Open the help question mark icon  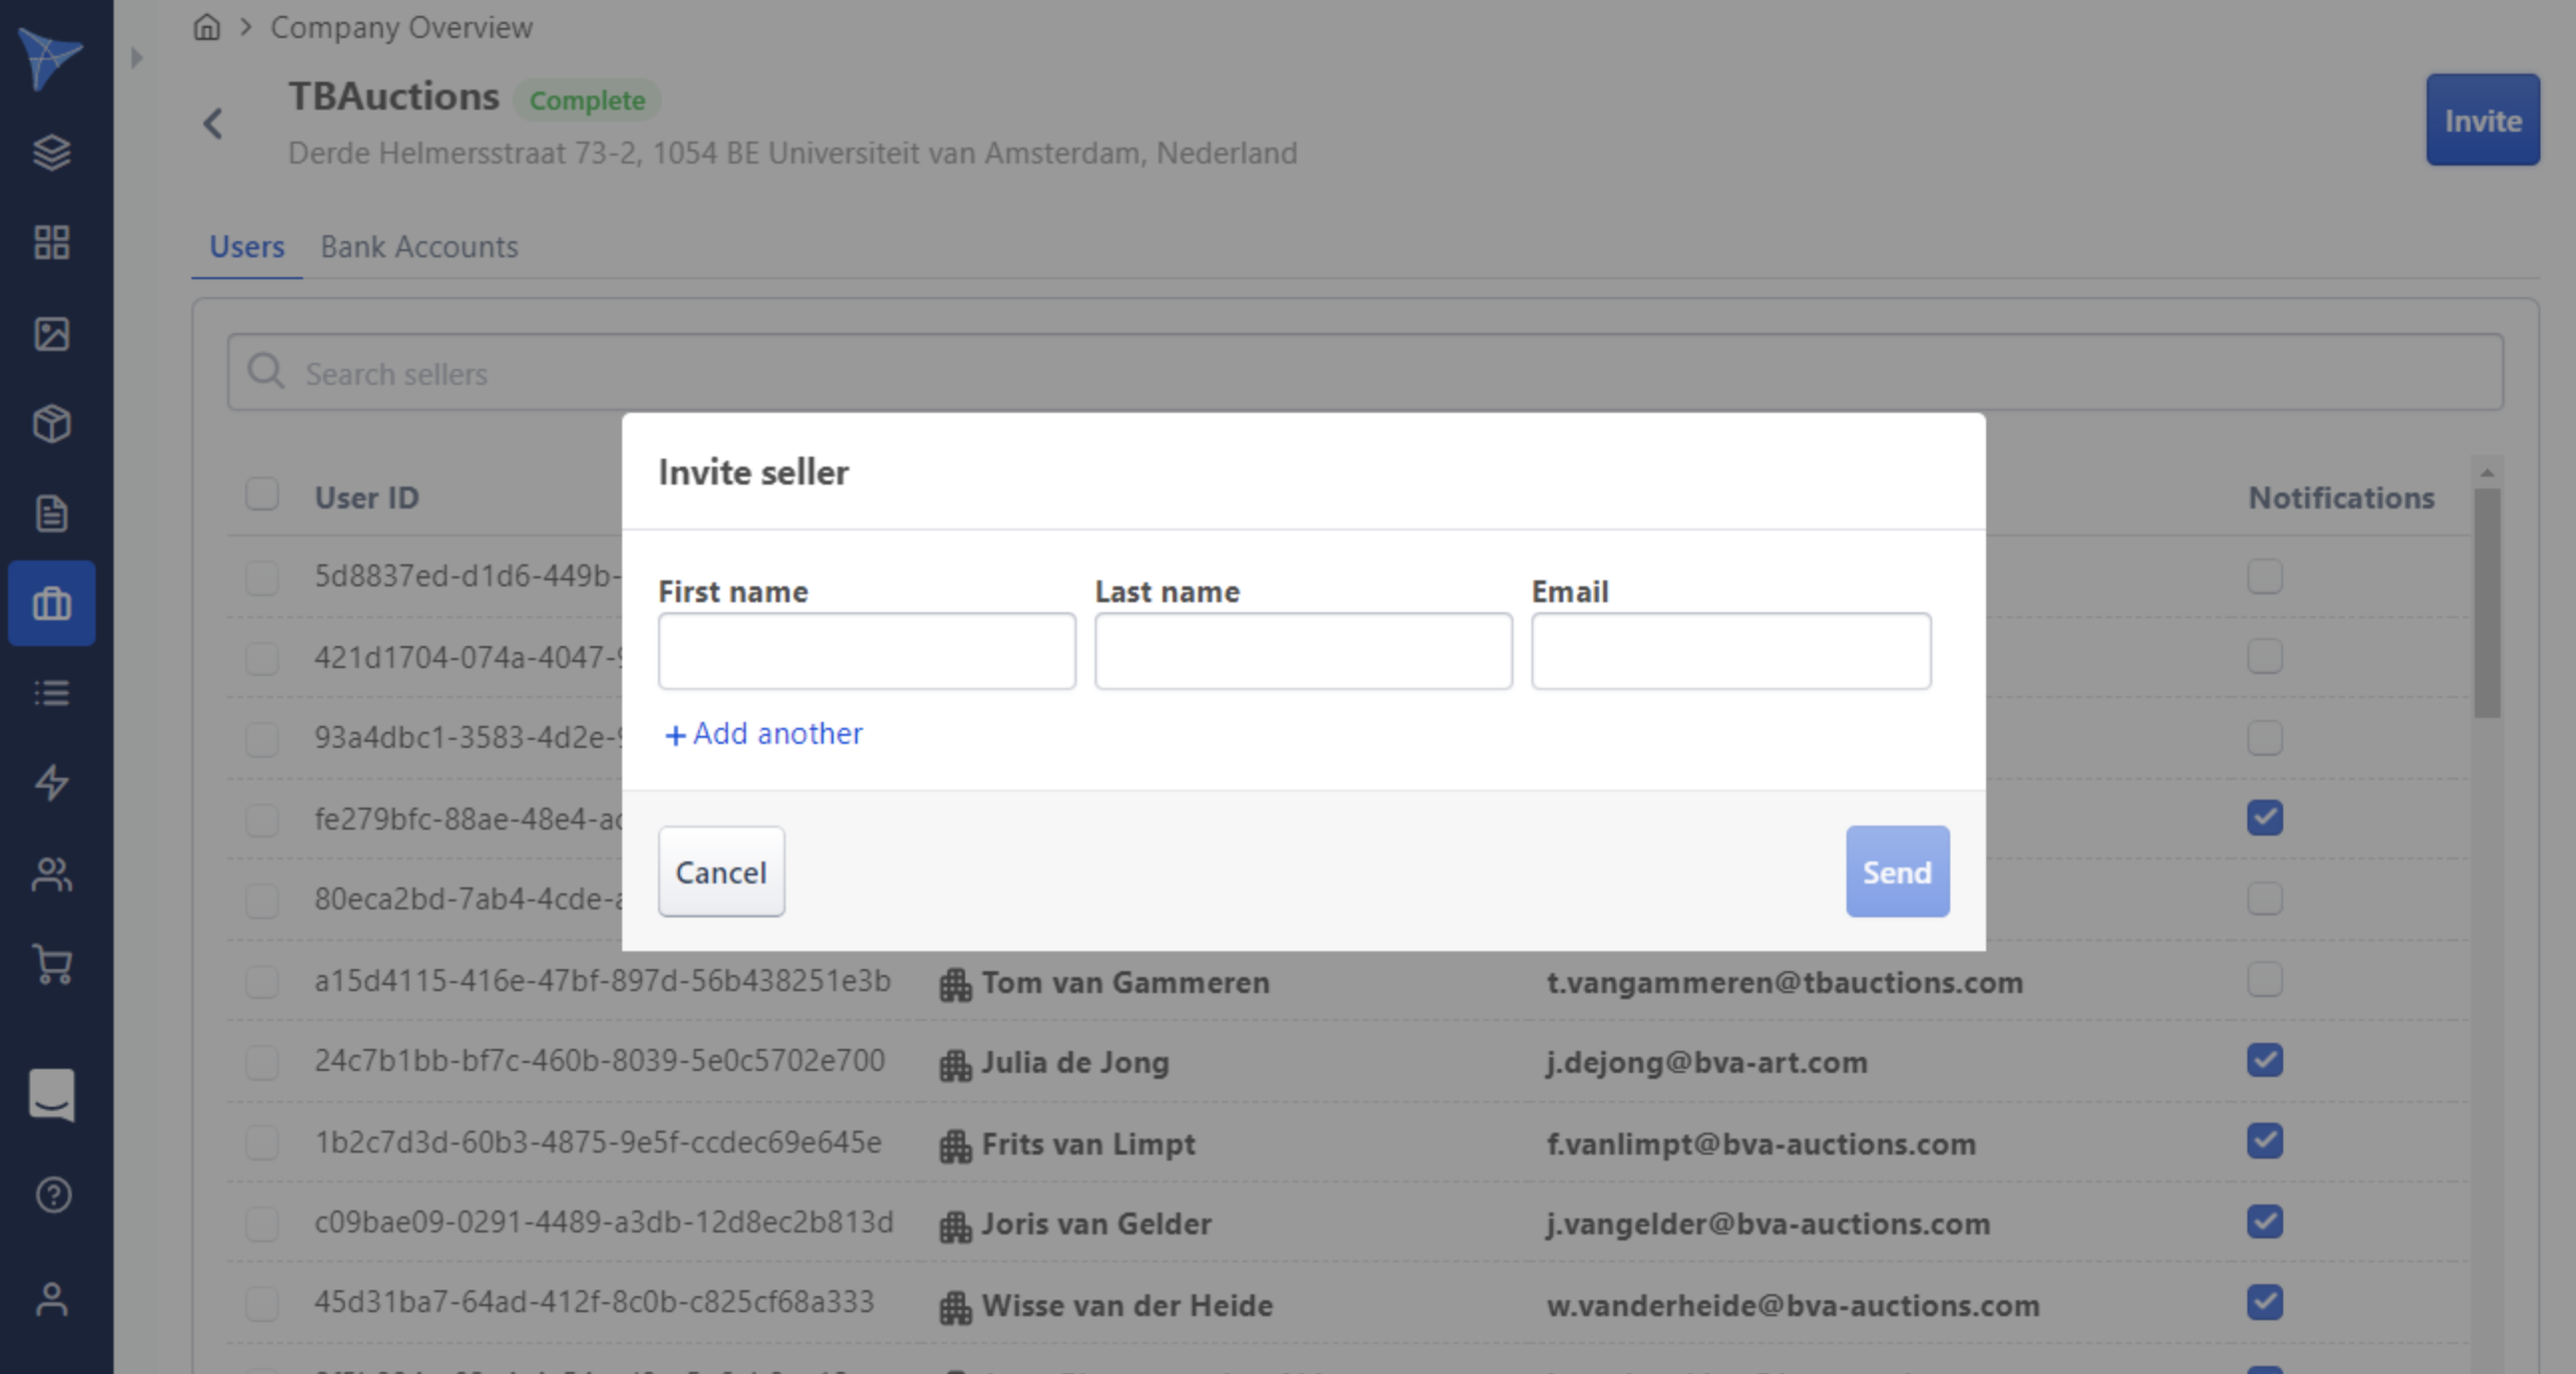(52, 1196)
